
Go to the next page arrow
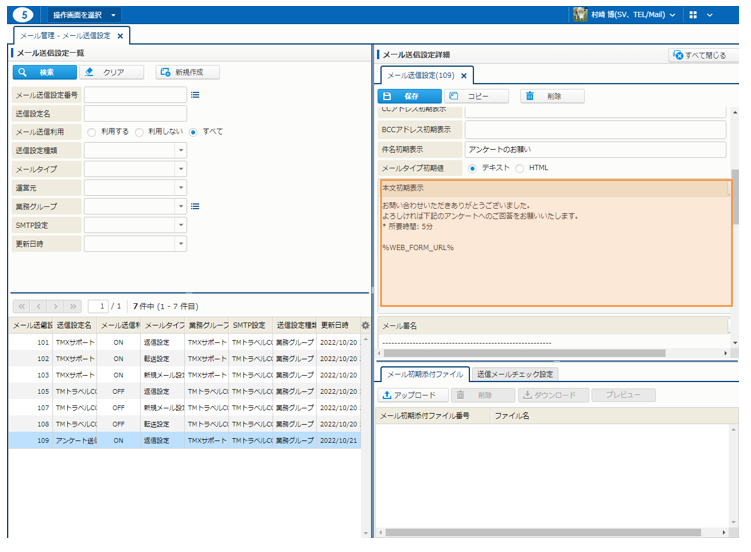[x=56, y=305]
